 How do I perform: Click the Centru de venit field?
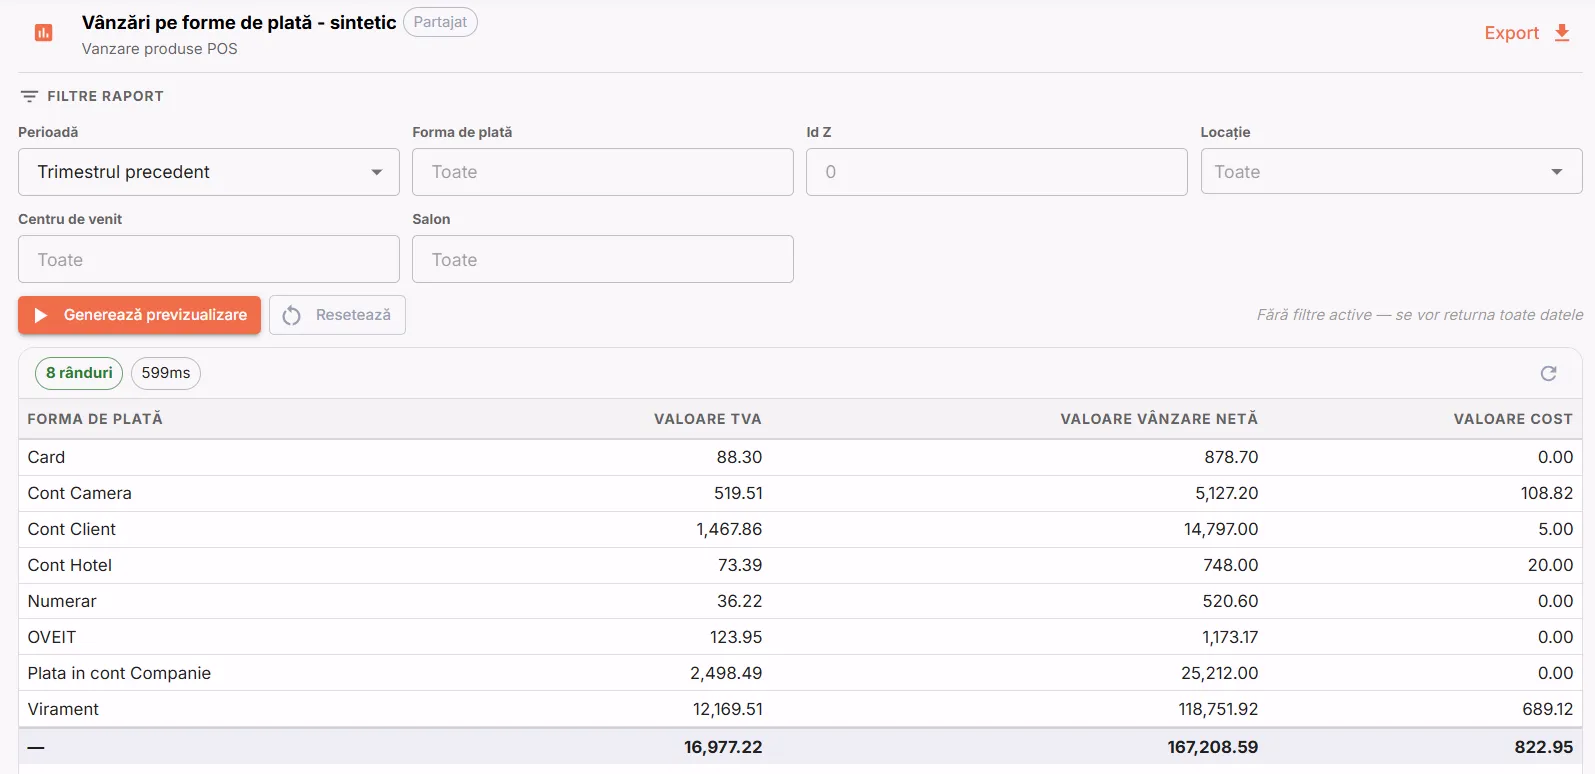coord(209,259)
